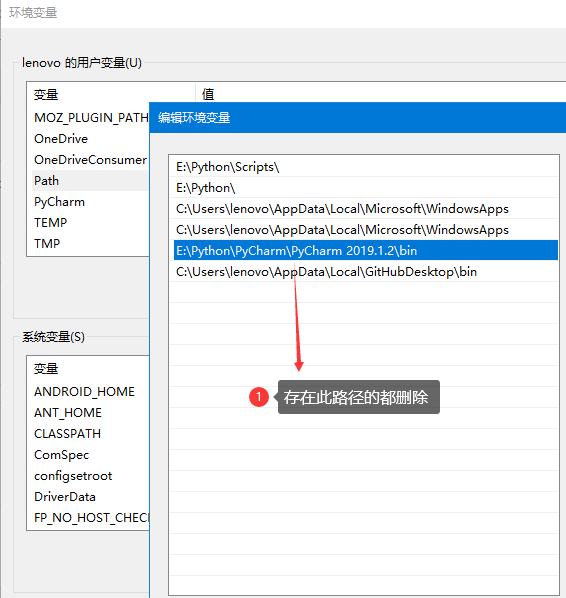566x598 pixels.
Task: Select the PyCharm user variable
Action: click(59, 202)
